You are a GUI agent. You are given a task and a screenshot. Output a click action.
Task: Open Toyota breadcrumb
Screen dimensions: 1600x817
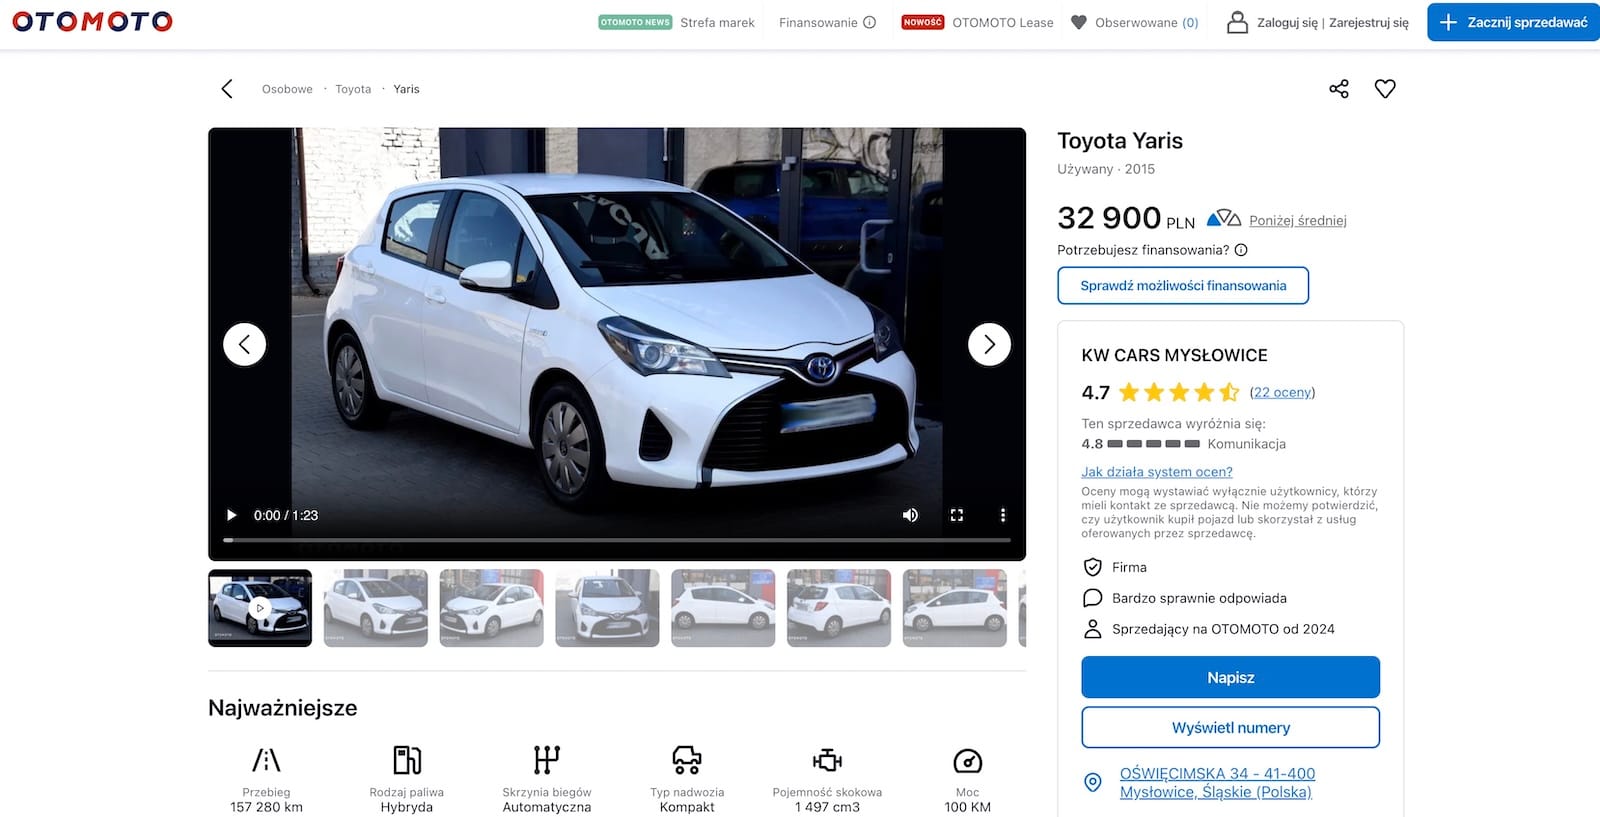tap(353, 89)
